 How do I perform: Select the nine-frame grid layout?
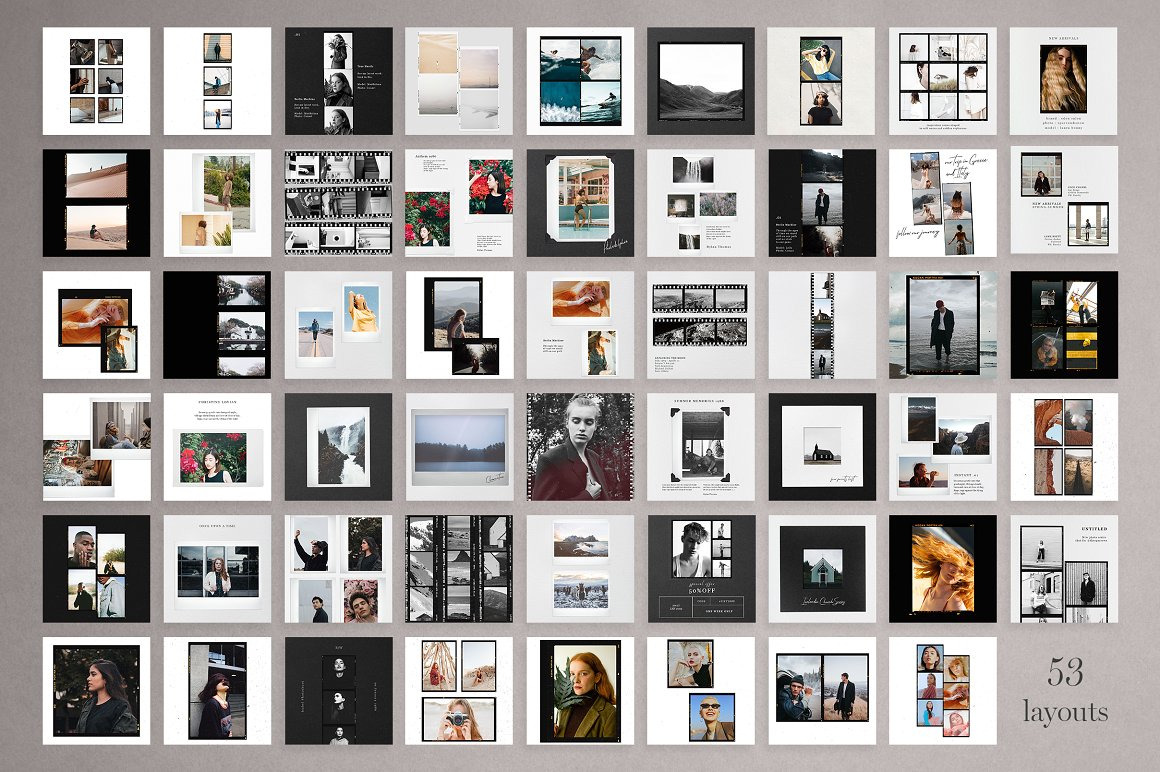(942, 81)
